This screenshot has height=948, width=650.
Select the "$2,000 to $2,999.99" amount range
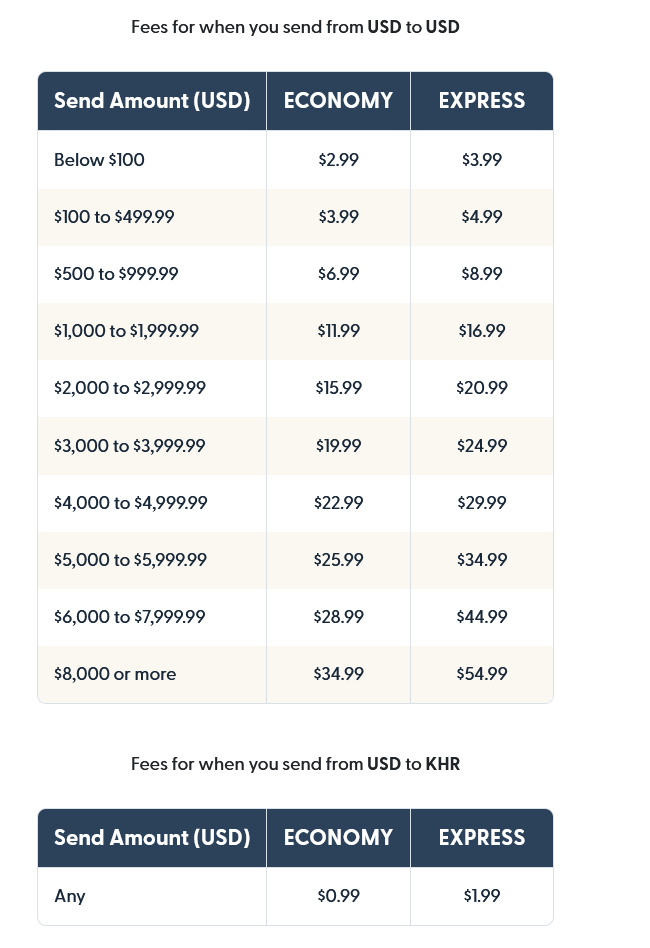[130, 388]
